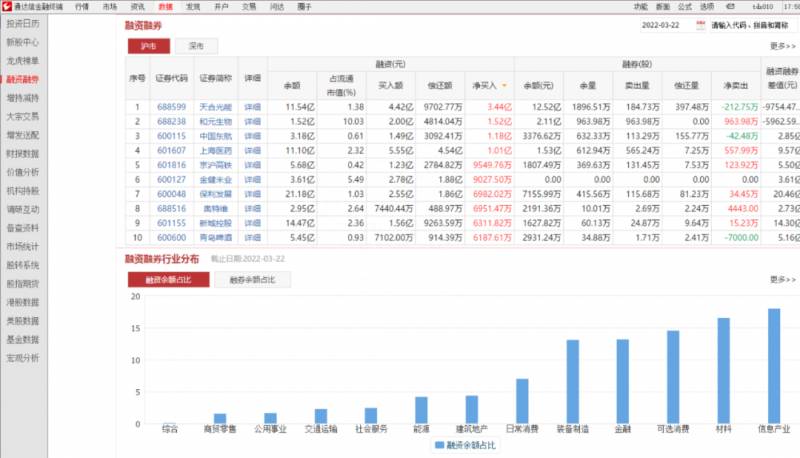Click the 信息产业 bar in the chart

(774, 366)
